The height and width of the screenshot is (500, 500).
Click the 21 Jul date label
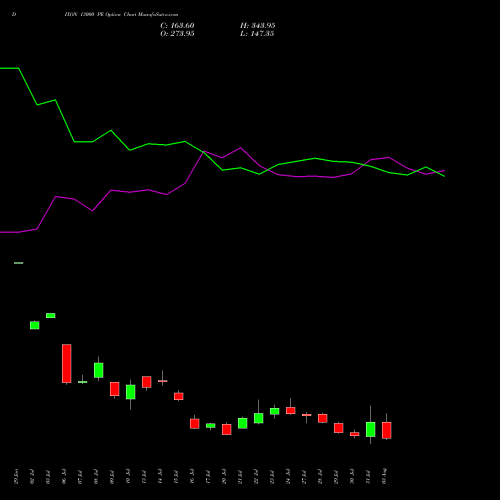(240, 476)
